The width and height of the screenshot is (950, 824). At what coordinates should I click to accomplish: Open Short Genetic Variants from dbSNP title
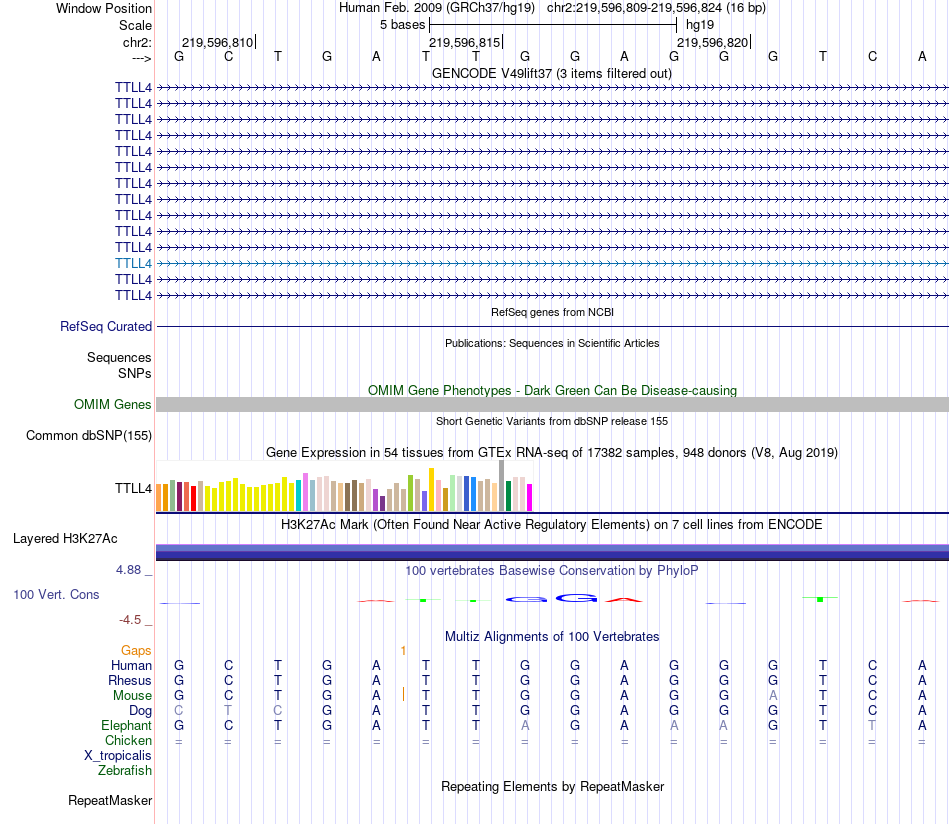[x=552, y=422]
